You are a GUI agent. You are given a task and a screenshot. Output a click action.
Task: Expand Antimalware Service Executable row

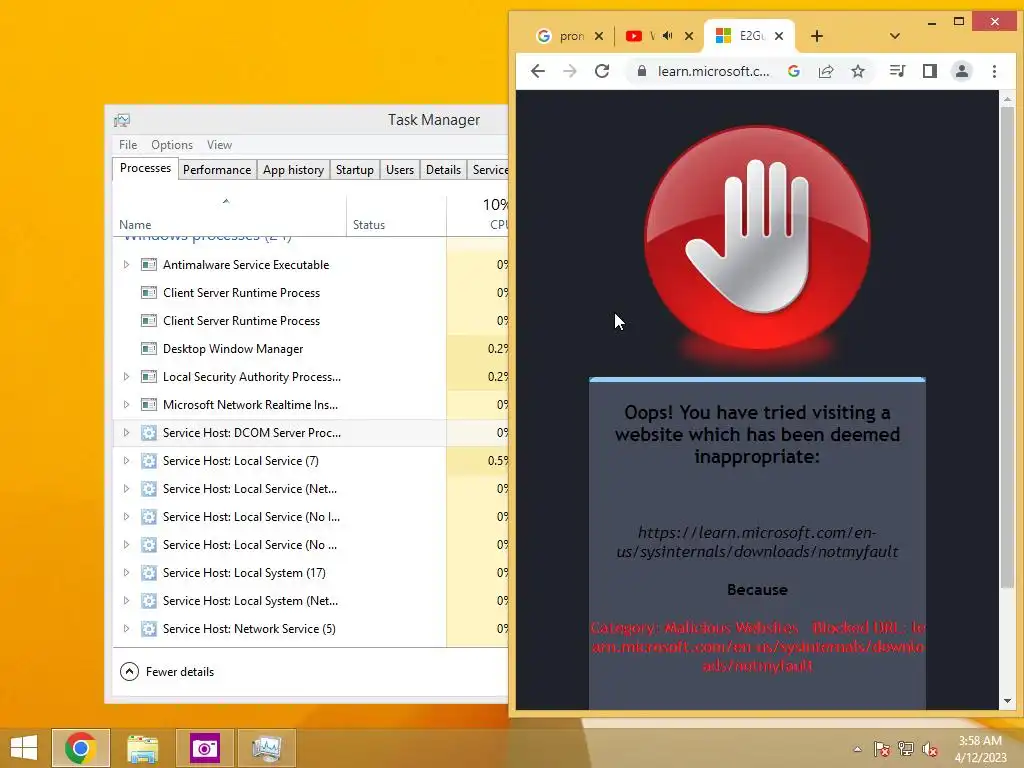(126, 264)
